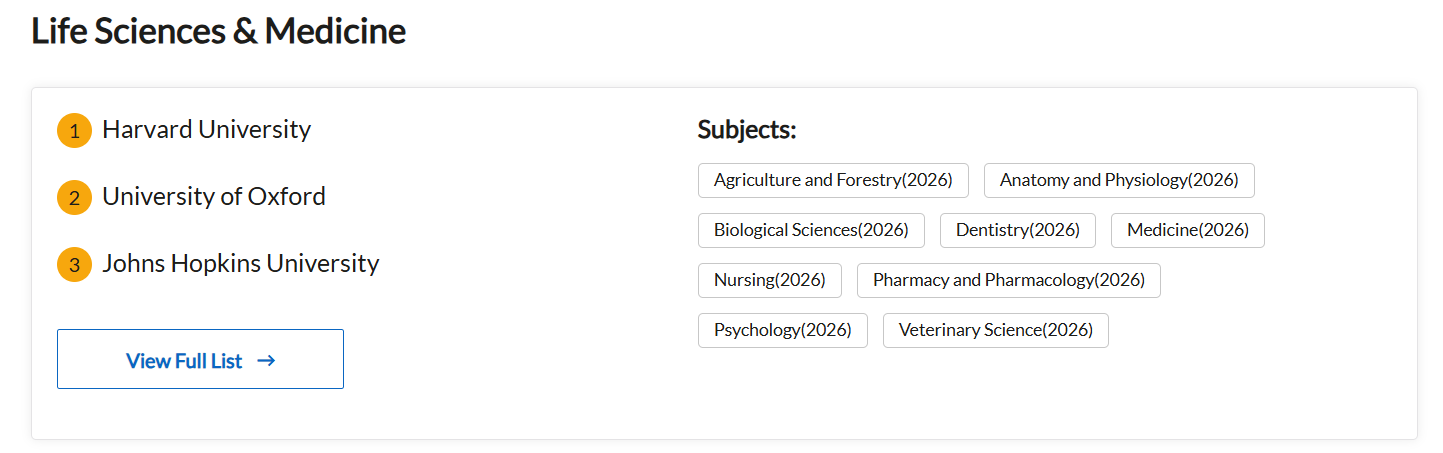Open the Medicine(2026) subject tag
Image resolution: width=1443 pixels, height=453 pixels.
coord(1187,231)
